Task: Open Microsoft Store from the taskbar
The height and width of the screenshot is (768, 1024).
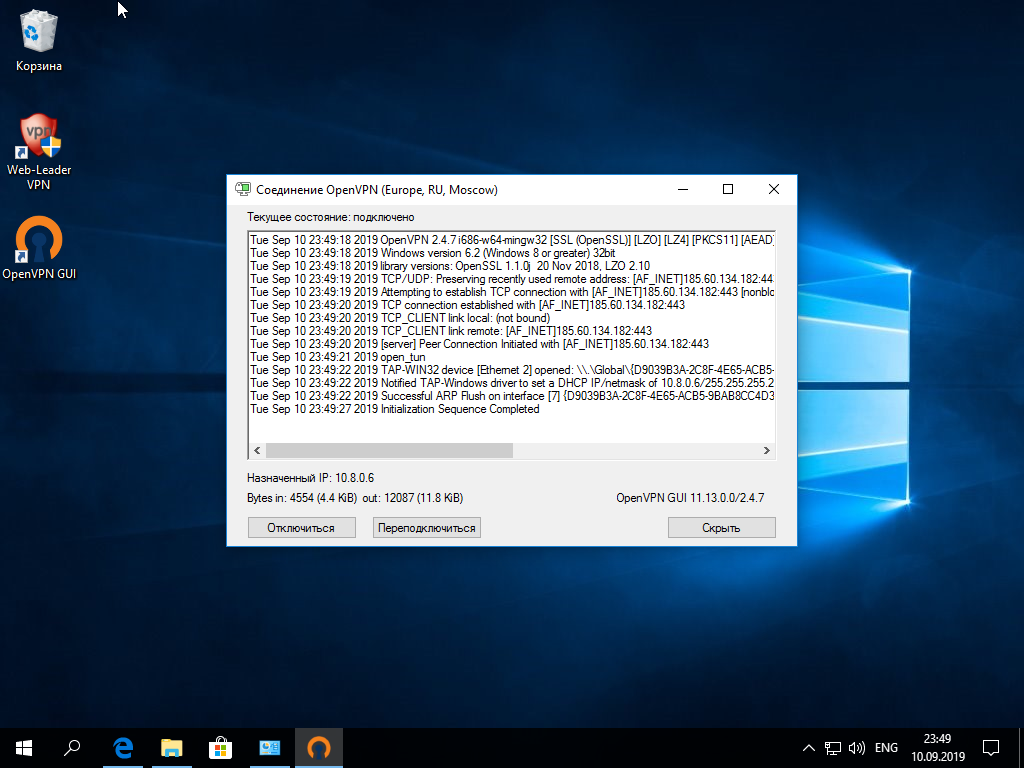Action: click(221, 748)
